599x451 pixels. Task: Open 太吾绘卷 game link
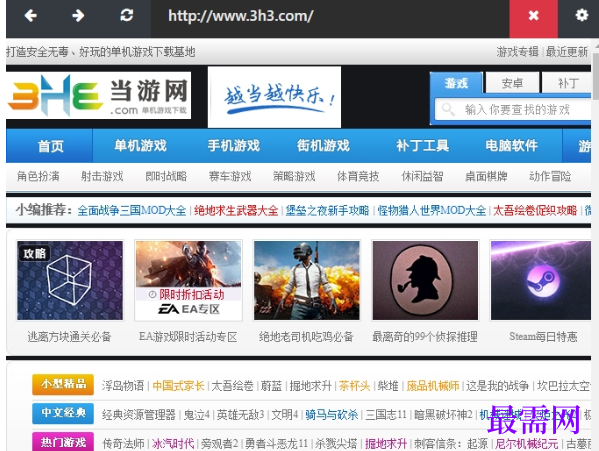(x=232, y=386)
